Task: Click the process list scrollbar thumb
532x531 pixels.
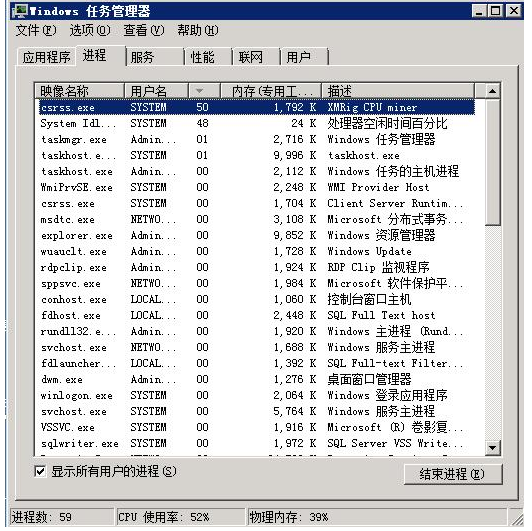Action: [x=492, y=162]
